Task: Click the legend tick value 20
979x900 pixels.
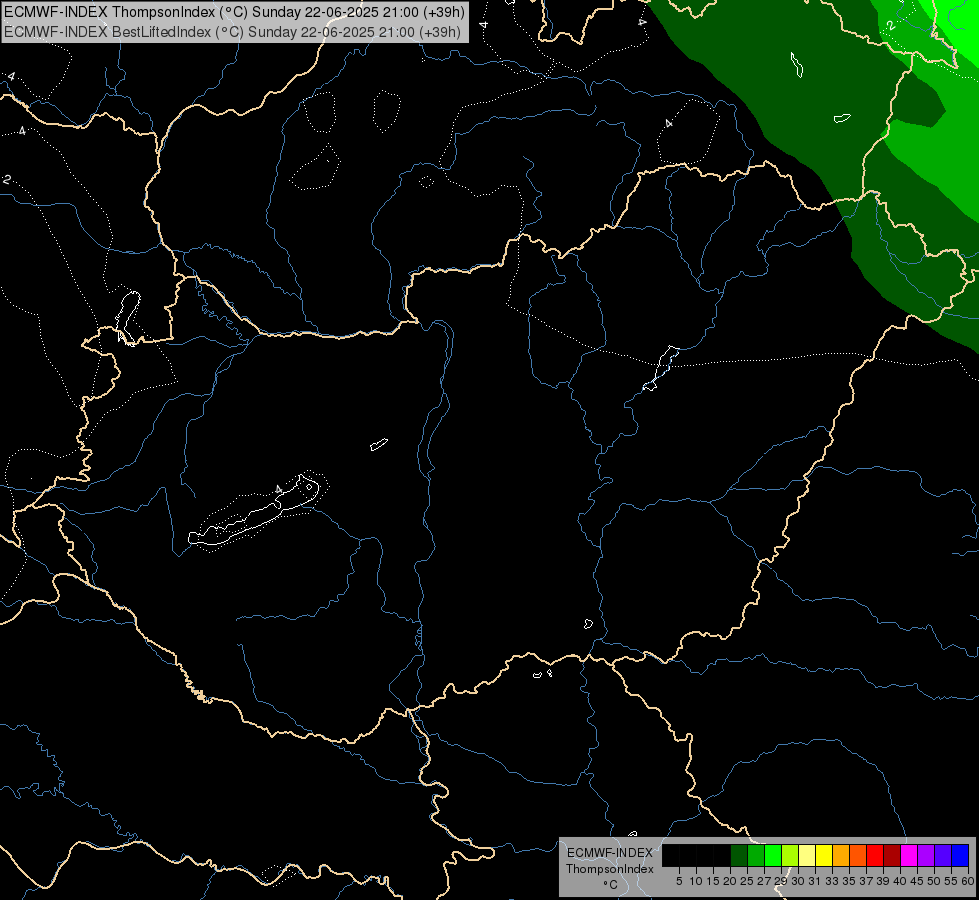Action: pos(730,881)
